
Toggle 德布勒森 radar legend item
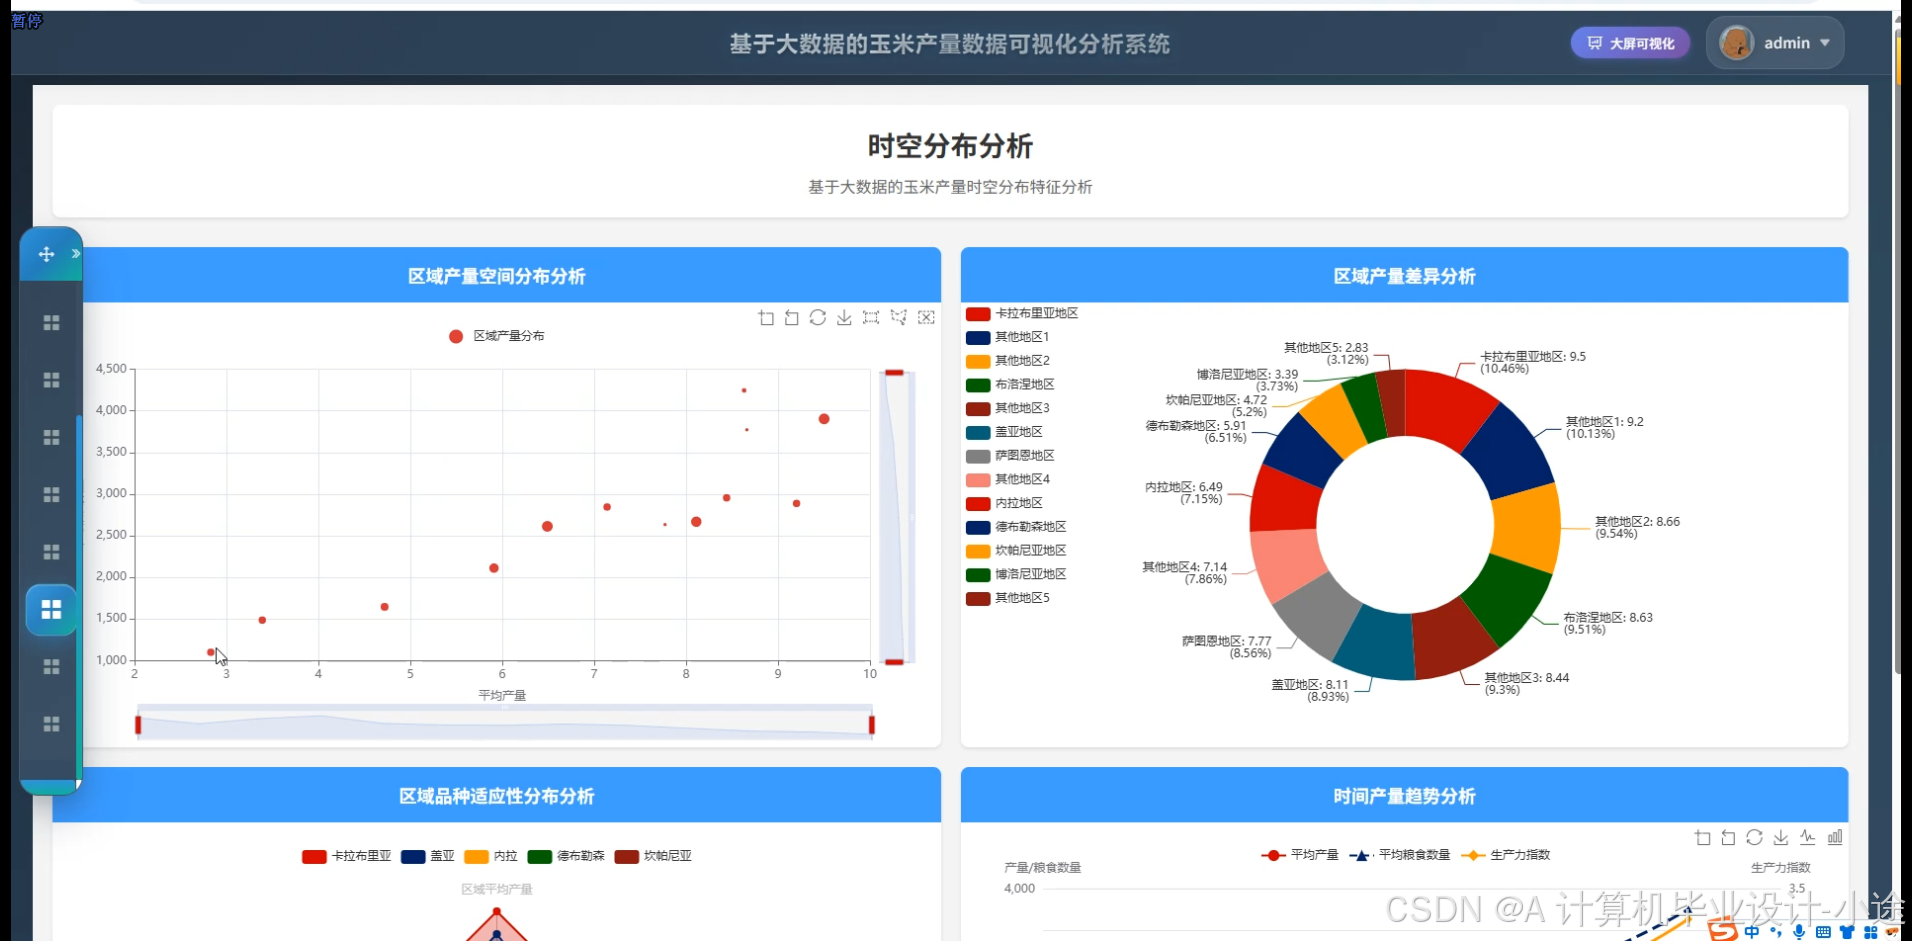(566, 856)
